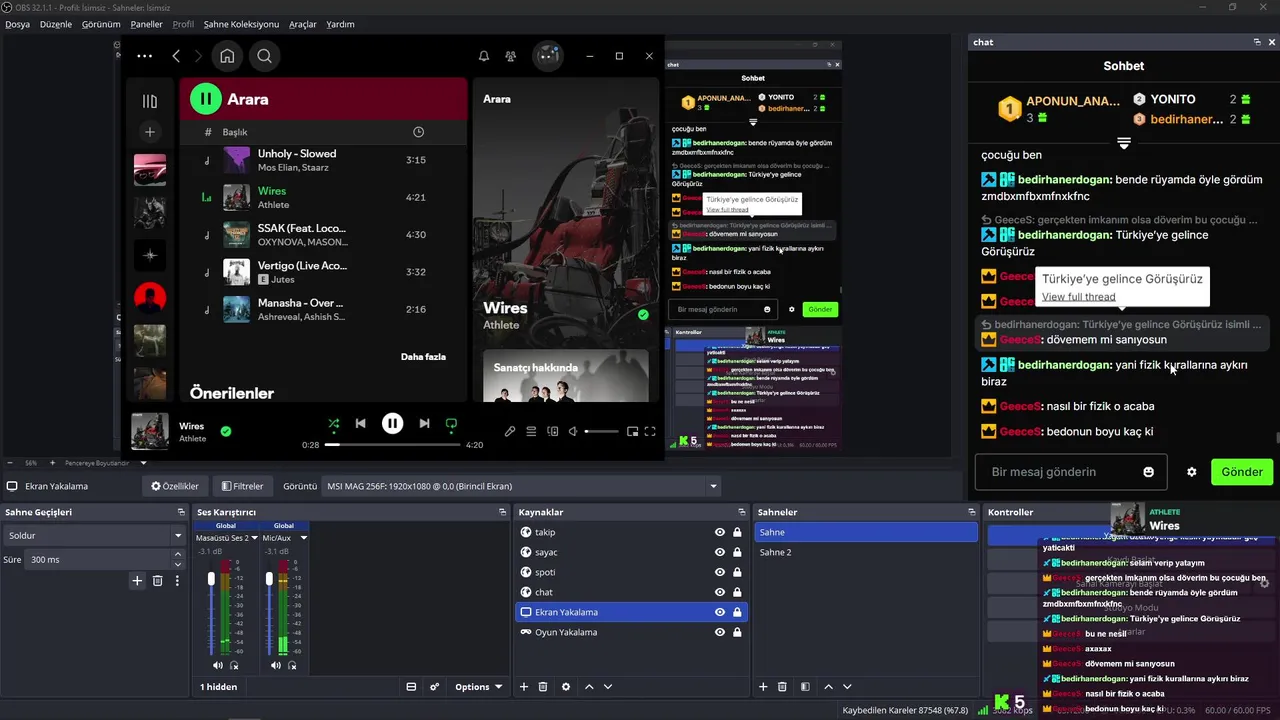Move source up in Kaynaklar
1280x720 pixels.
tap(589, 687)
